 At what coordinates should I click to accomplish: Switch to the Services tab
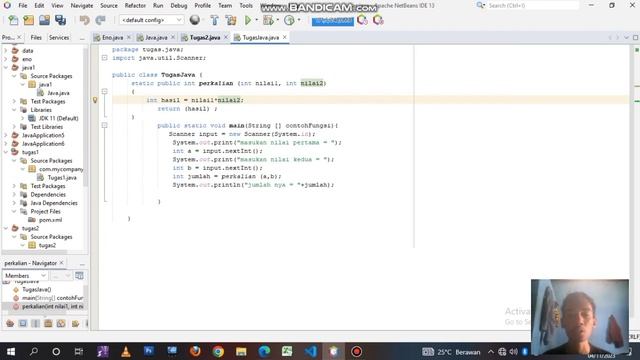pyautogui.click(x=59, y=38)
